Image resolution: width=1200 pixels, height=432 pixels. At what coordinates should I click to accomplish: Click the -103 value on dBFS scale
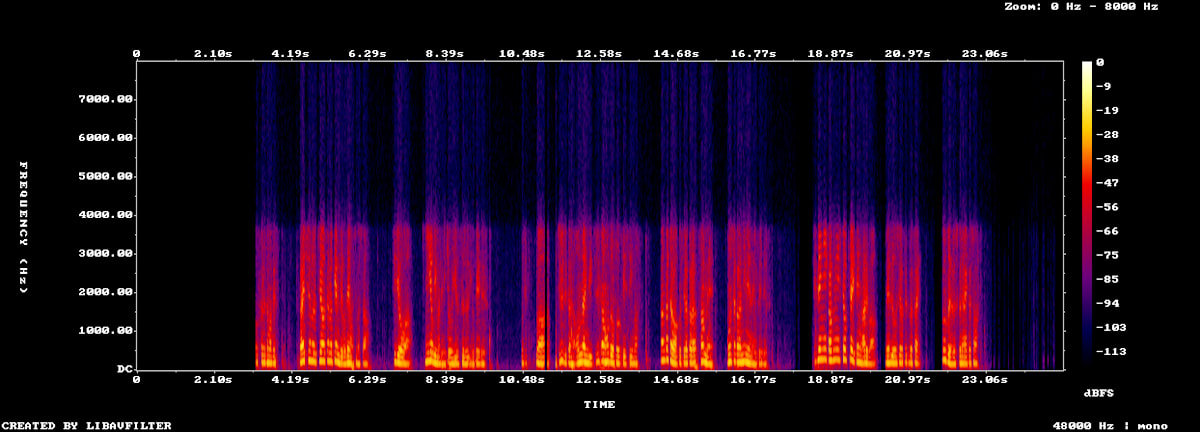(1111, 327)
